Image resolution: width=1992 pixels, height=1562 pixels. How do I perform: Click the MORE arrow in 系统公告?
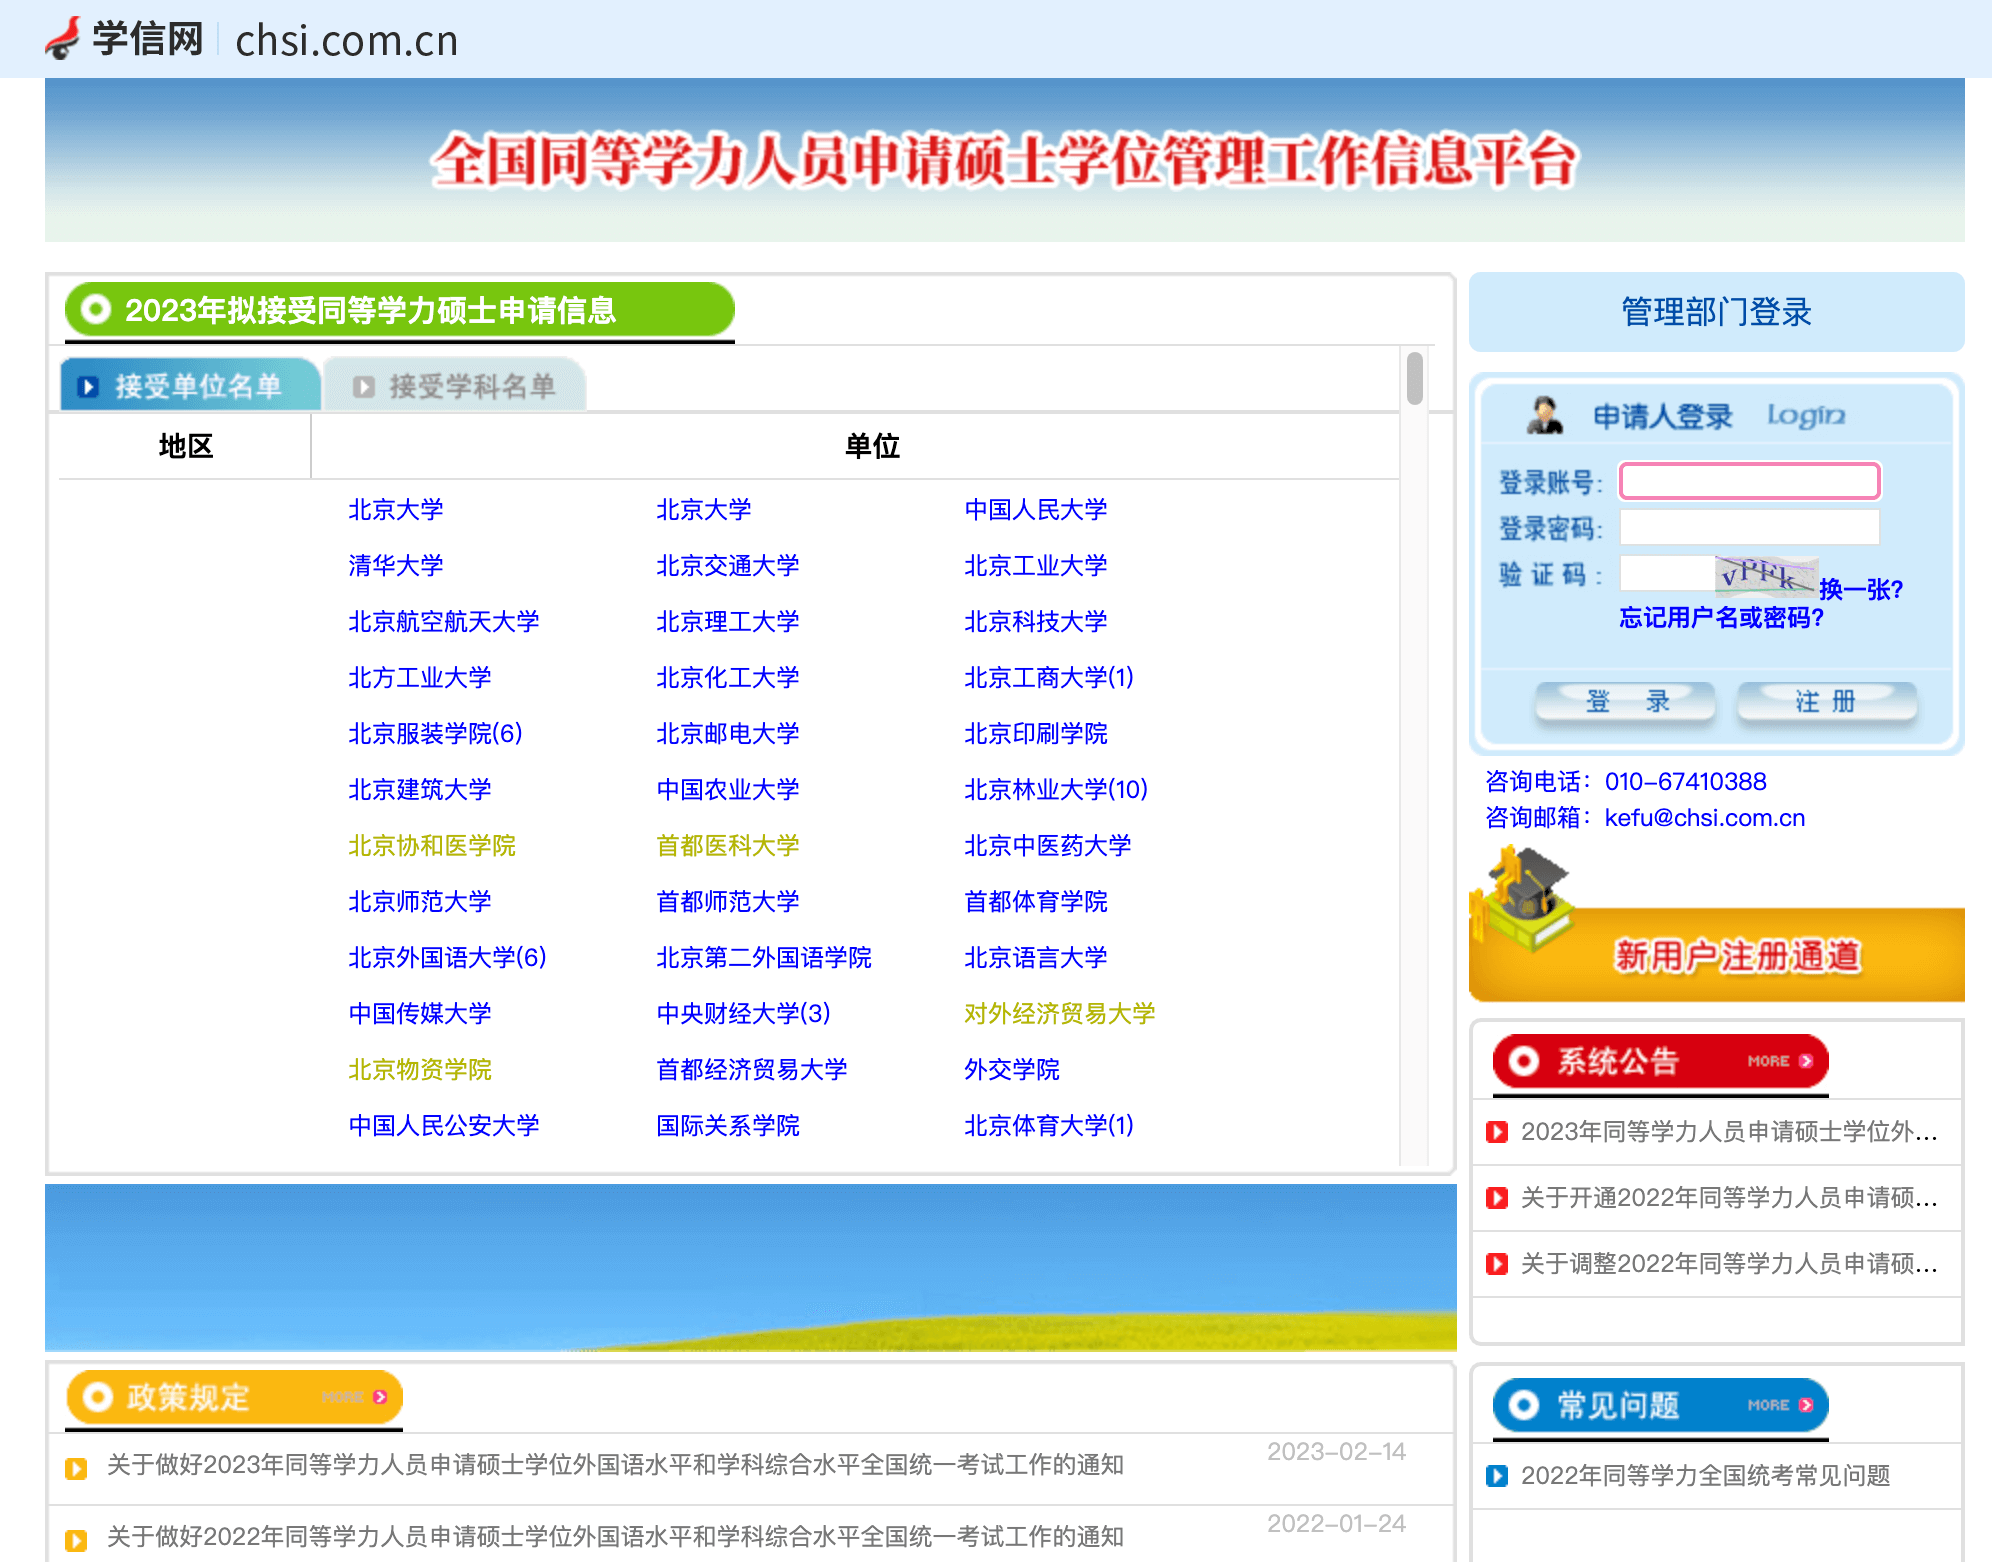coord(1806,1061)
